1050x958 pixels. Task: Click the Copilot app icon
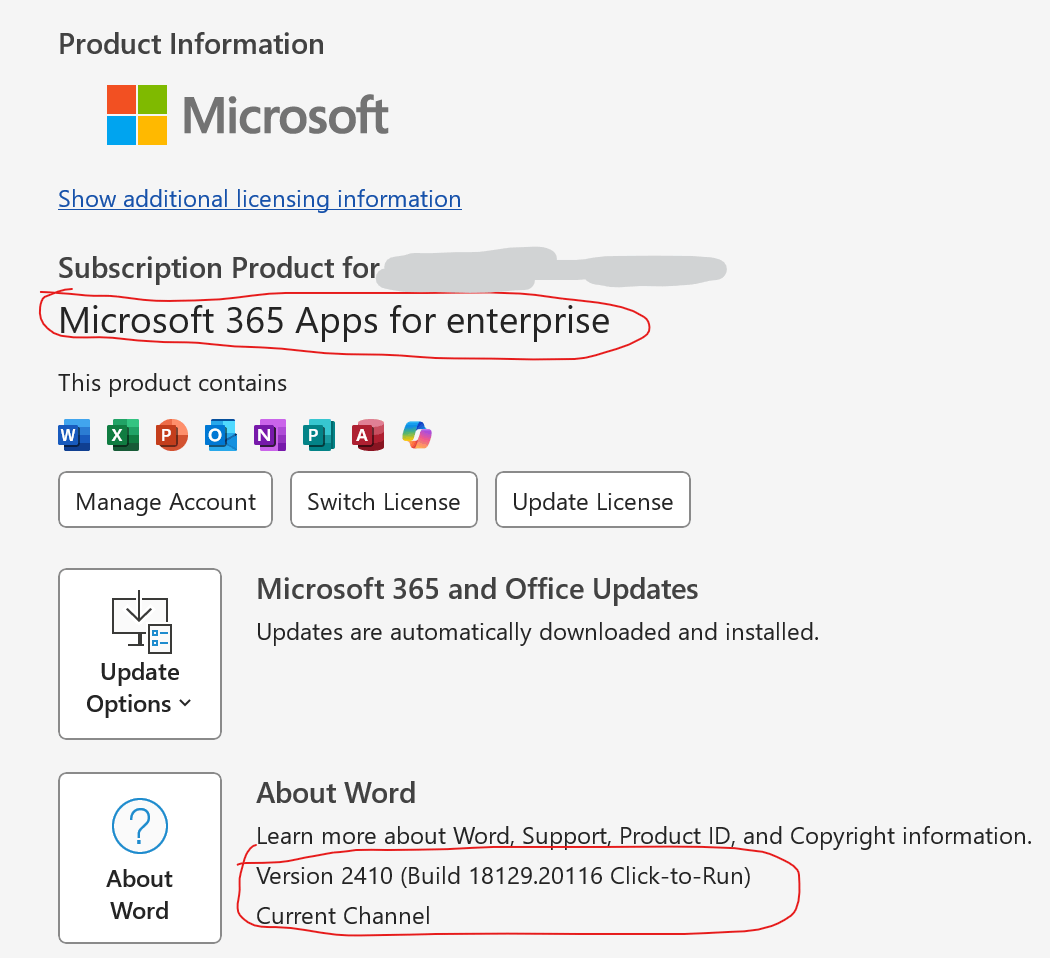[417, 435]
